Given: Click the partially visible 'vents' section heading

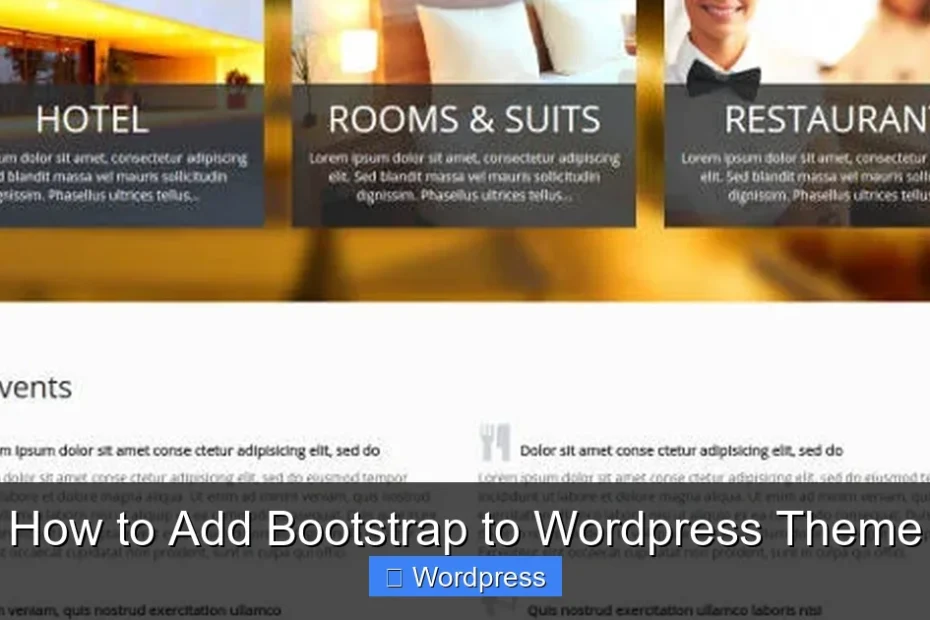Looking at the screenshot, I should [x=36, y=388].
